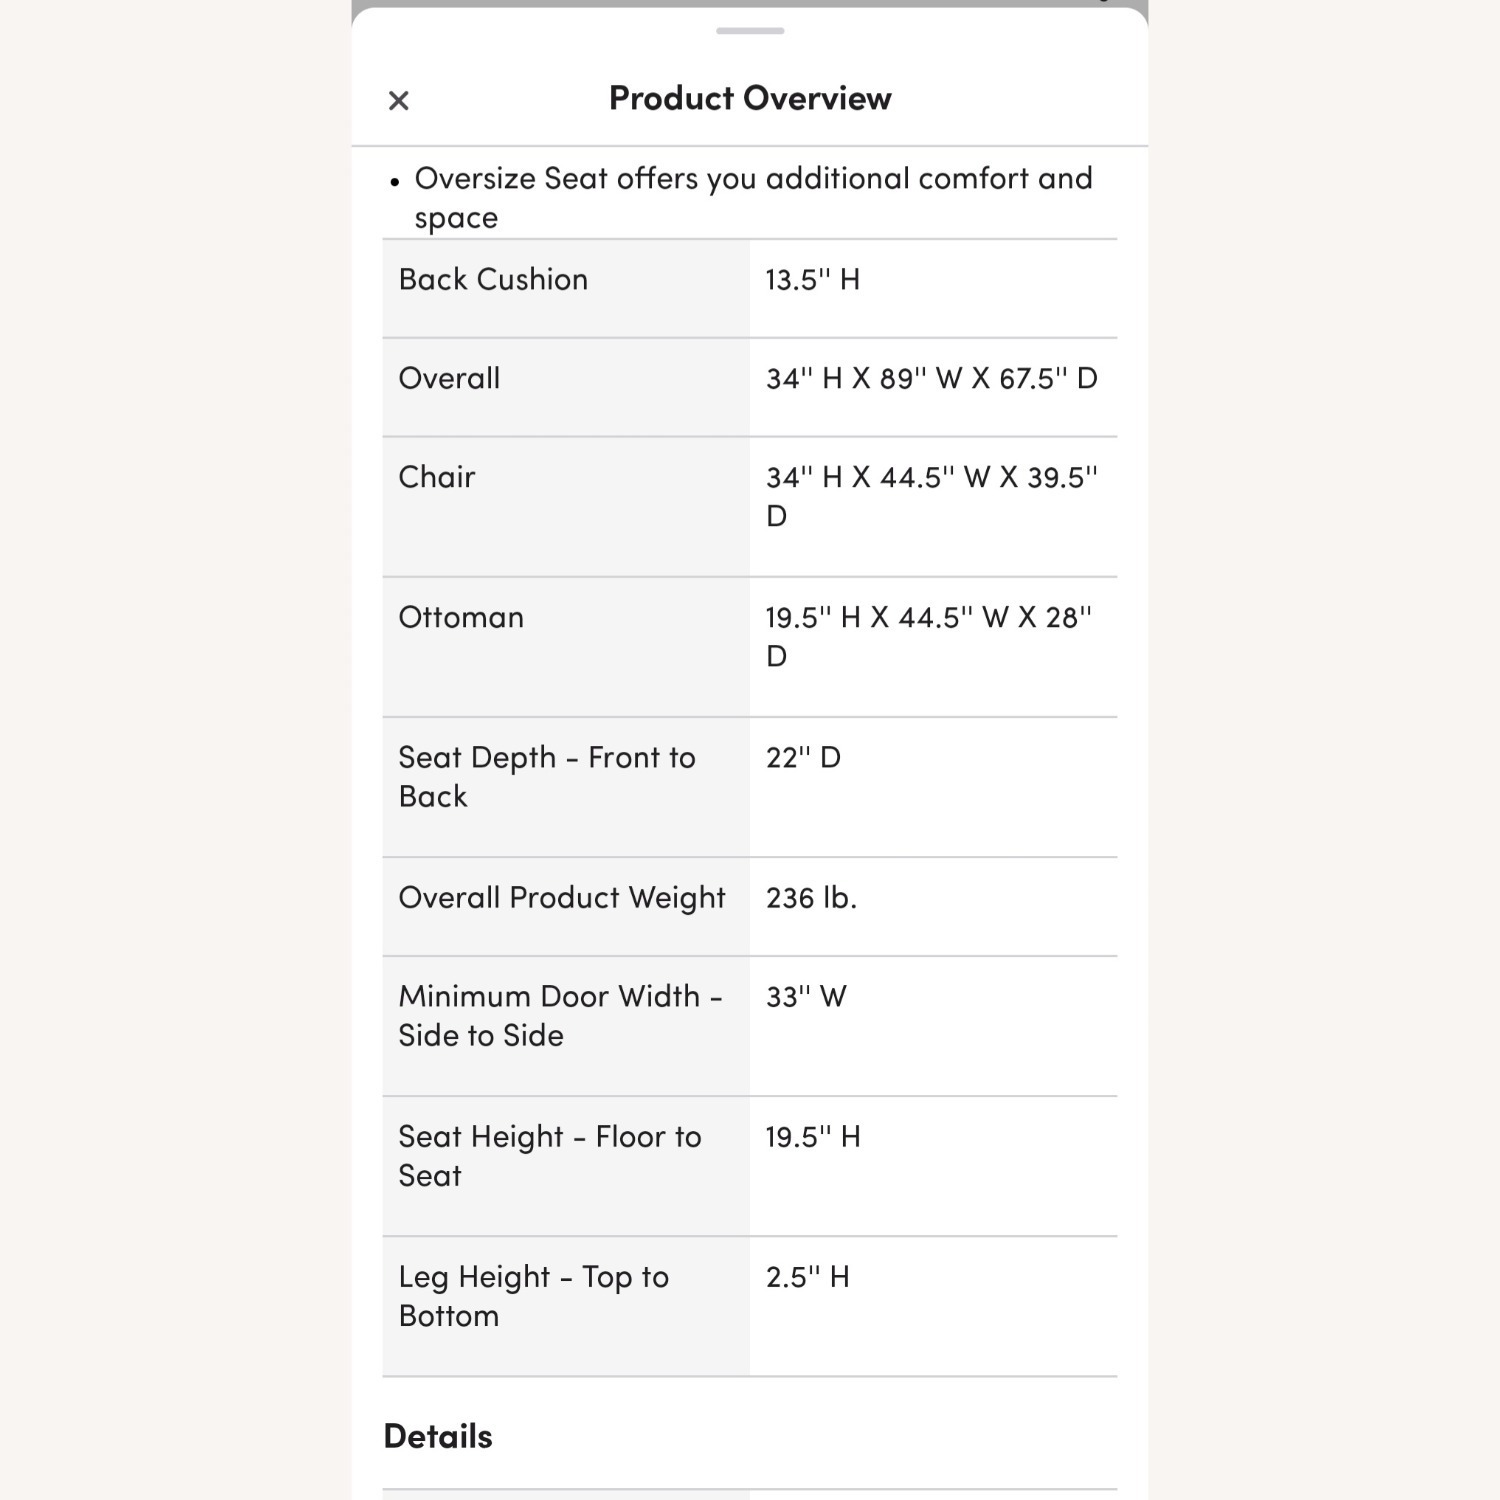Click the Chair dimensions value
Viewport: 1500px width, 1500px height.
pyautogui.click(x=931, y=496)
